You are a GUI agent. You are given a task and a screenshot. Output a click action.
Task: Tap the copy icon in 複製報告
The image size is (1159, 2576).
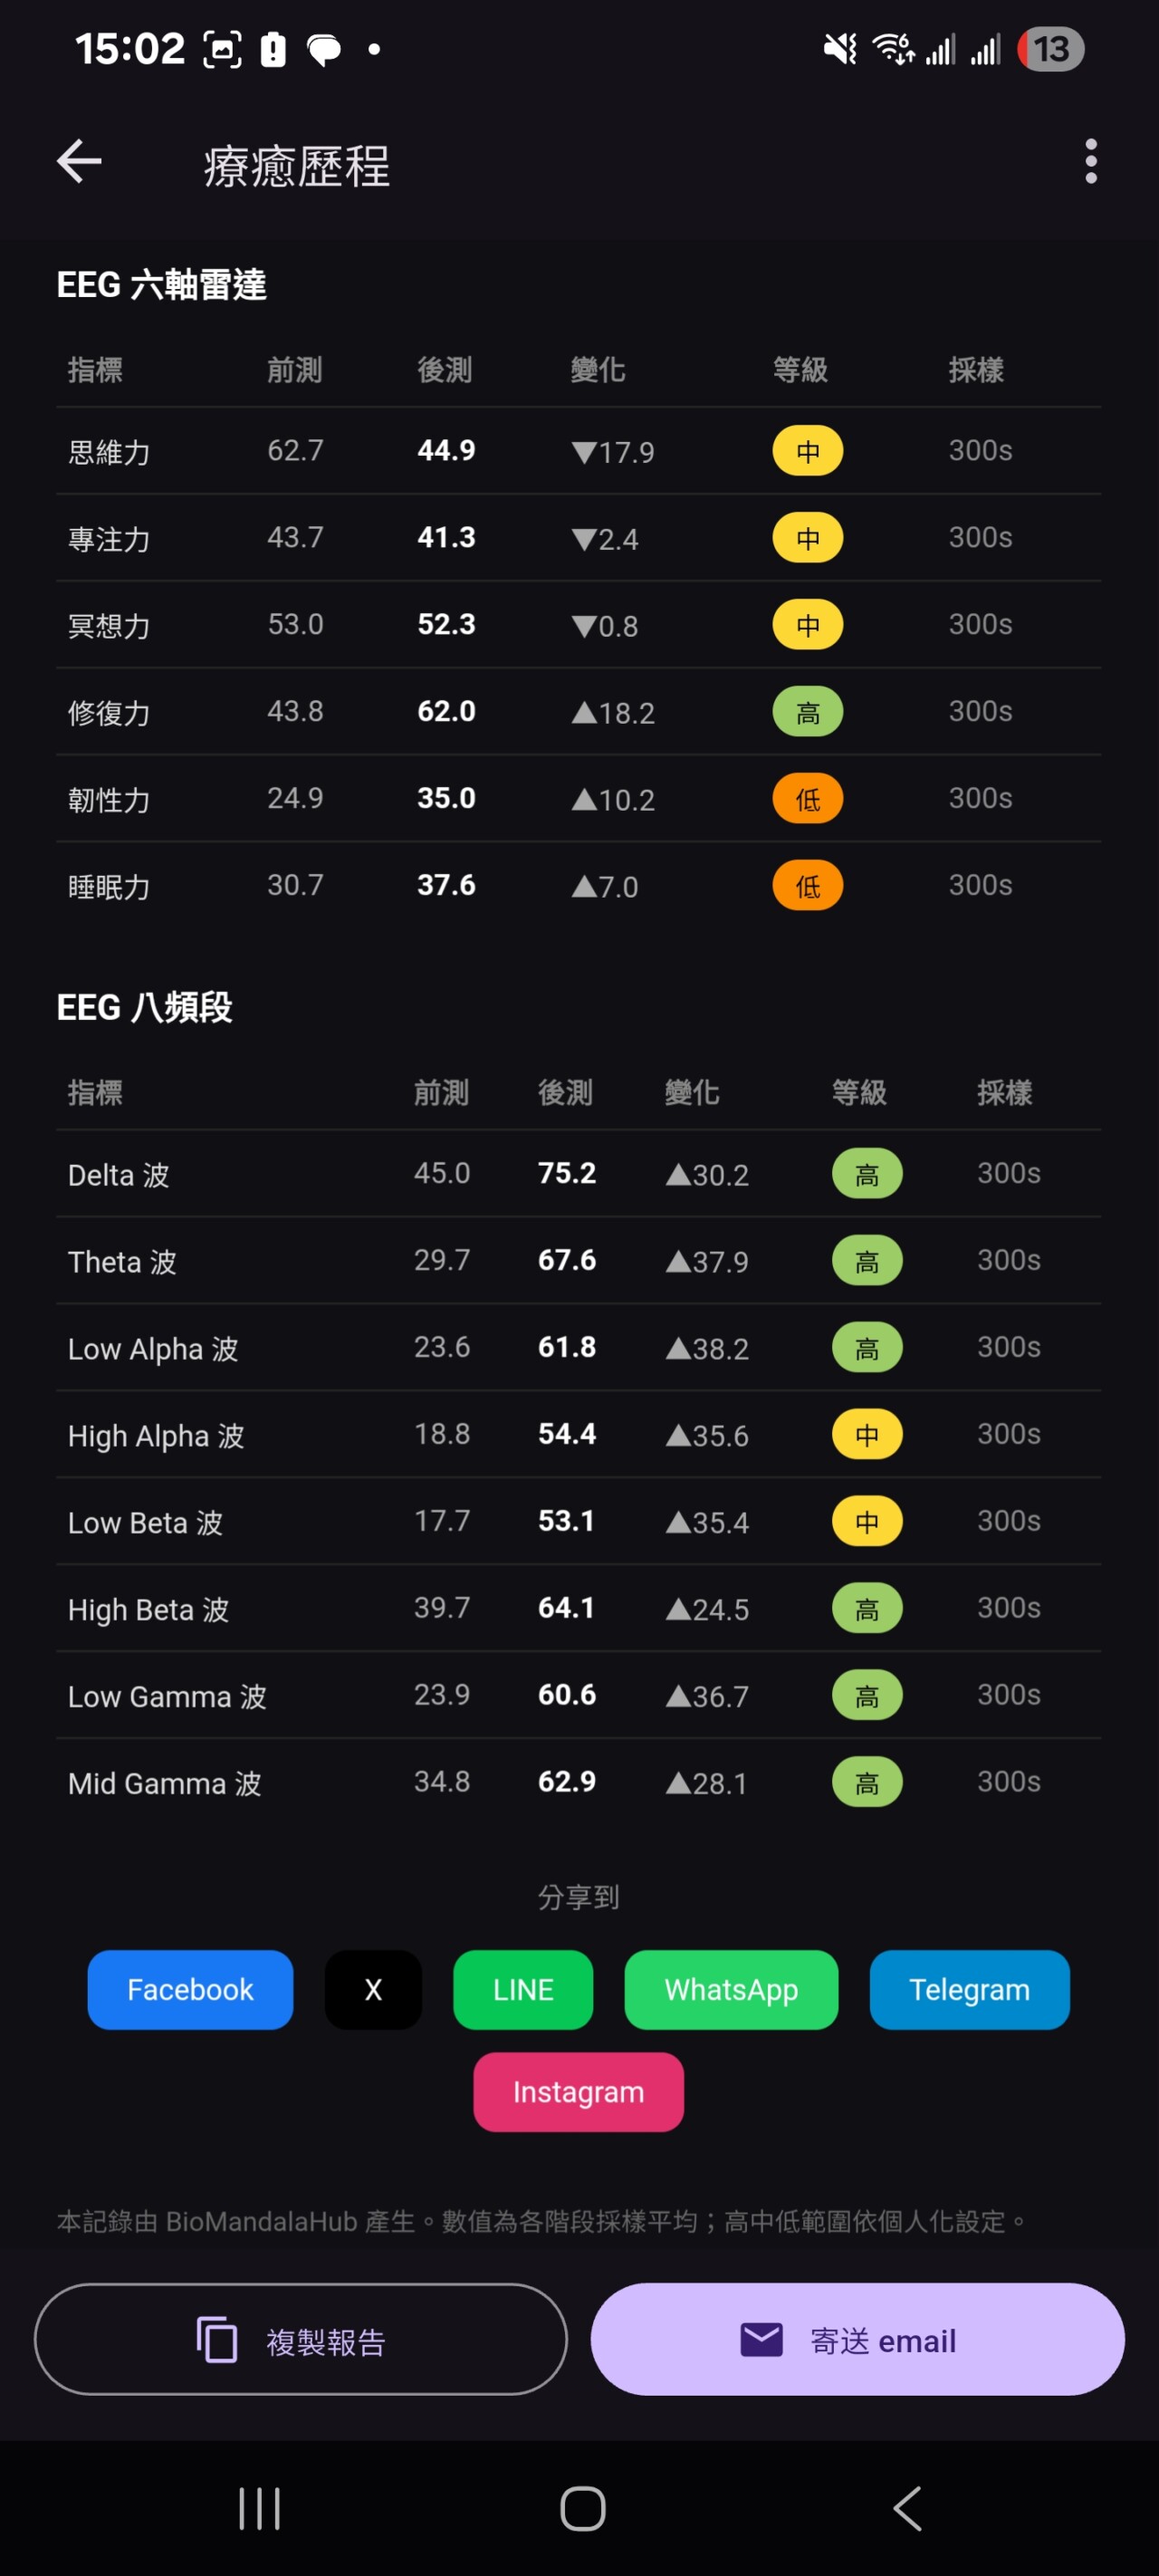217,2339
